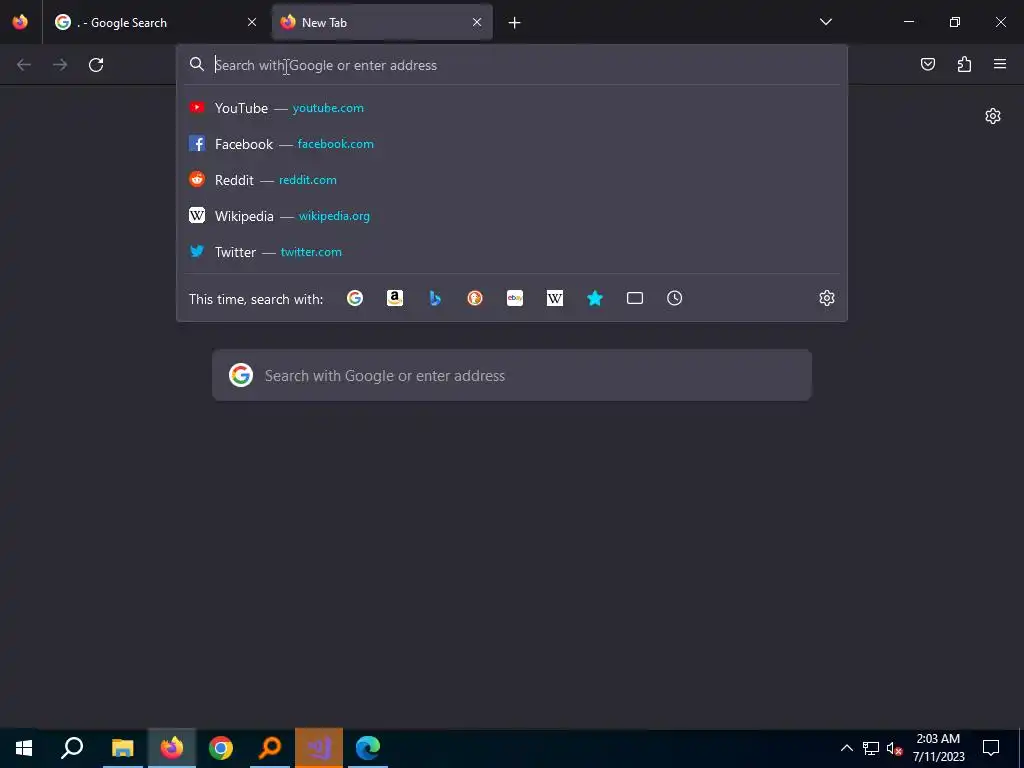Open Firefox View pinned tab icon
This screenshot has height=768, width=1024.
tap(20, 22)
